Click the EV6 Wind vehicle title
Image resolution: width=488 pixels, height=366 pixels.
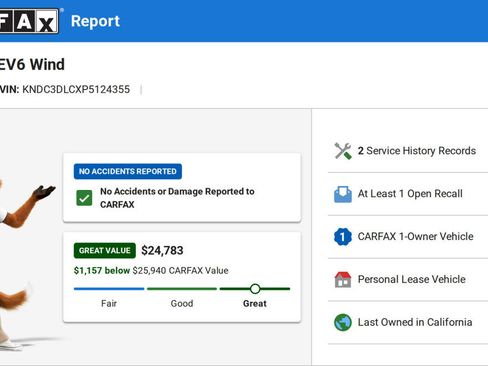pos(32,64)
